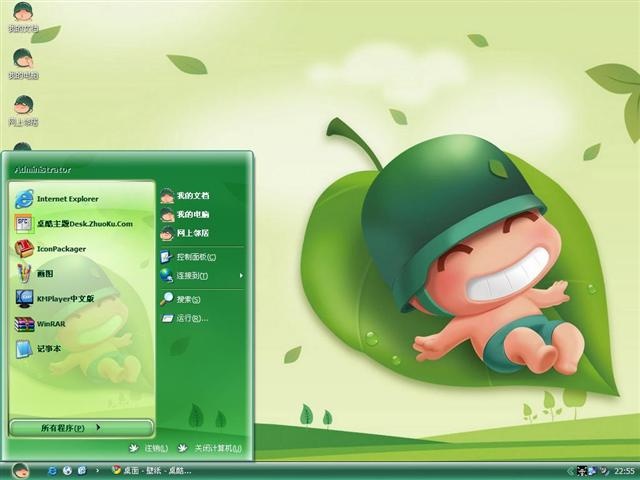The height and width of the screenshot is (480, 640).
Task: Select 网上邻居 in the start menu
Action: point(203,233)
